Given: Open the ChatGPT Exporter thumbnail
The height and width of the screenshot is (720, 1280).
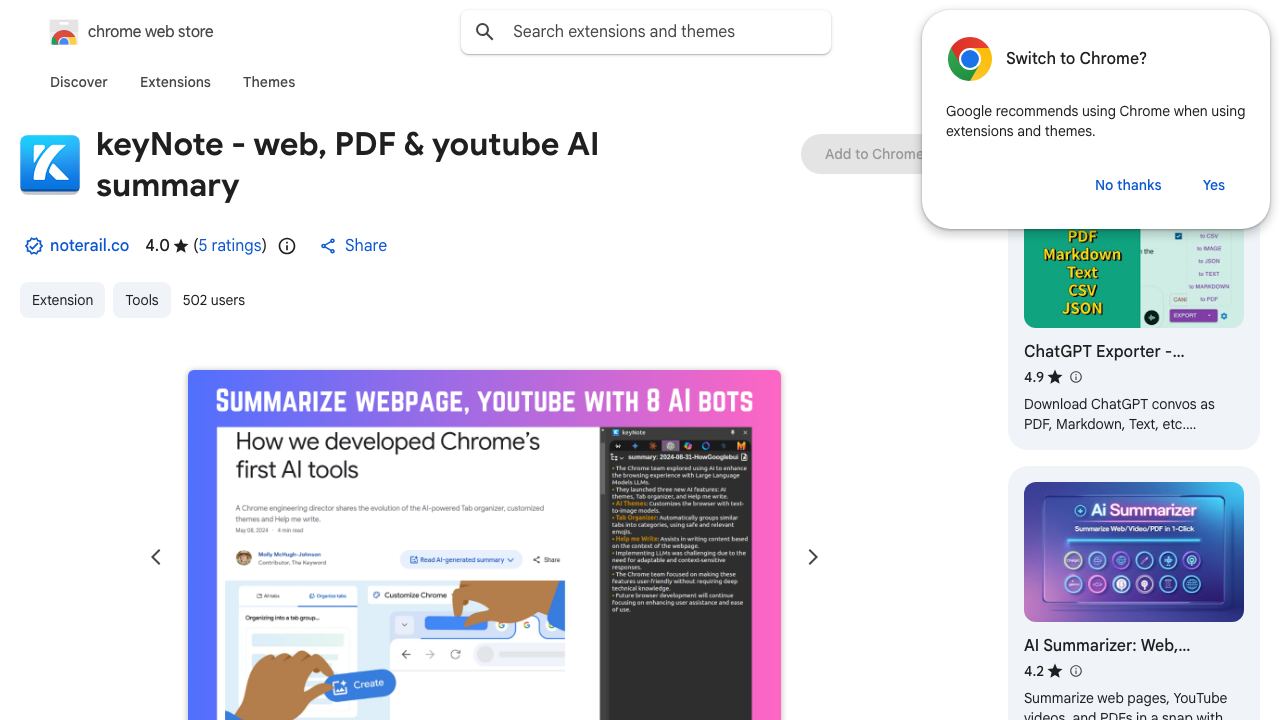Looking at the screenshot, I should point(1134,279).
